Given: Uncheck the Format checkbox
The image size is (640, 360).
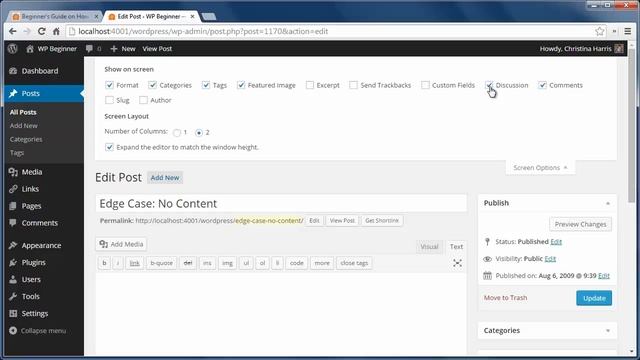Looking at the screenshot, I should point(109,85).
